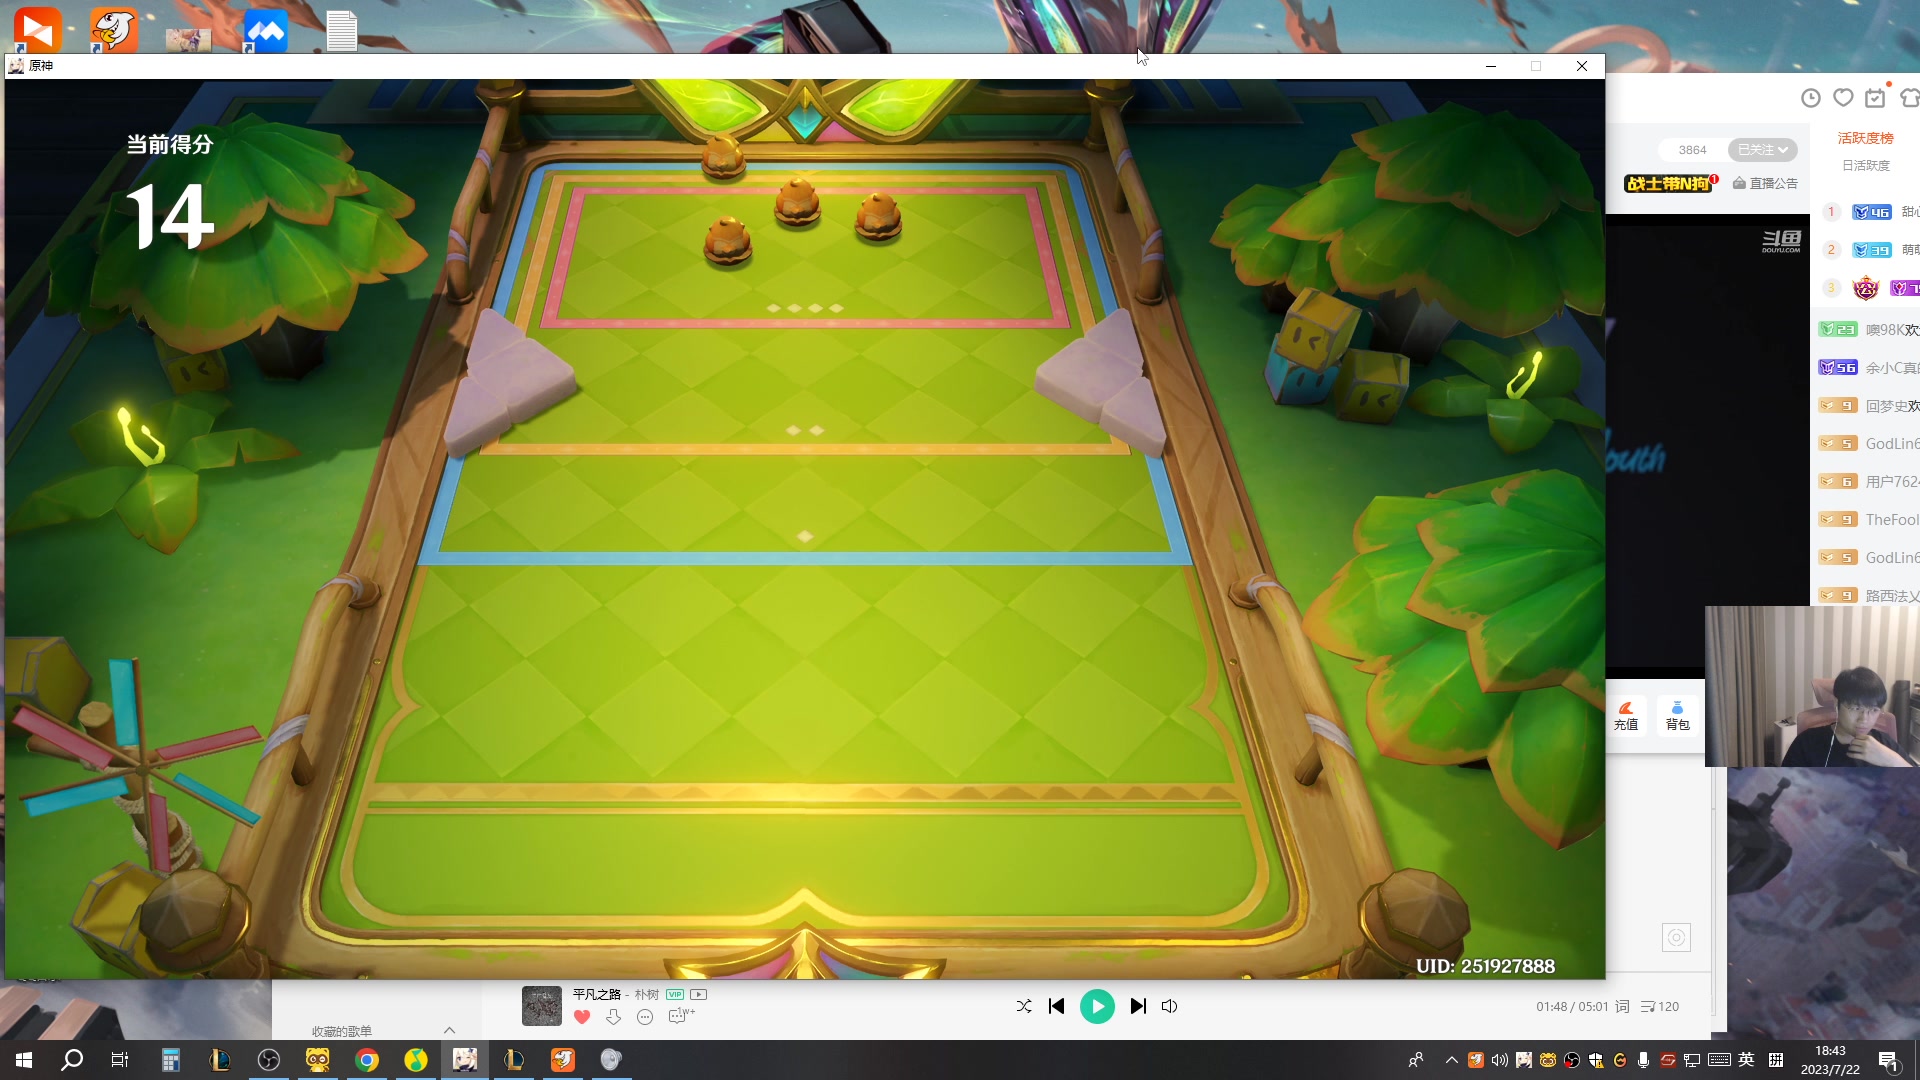Select user TheFool in activity list

pos(1869,519)
